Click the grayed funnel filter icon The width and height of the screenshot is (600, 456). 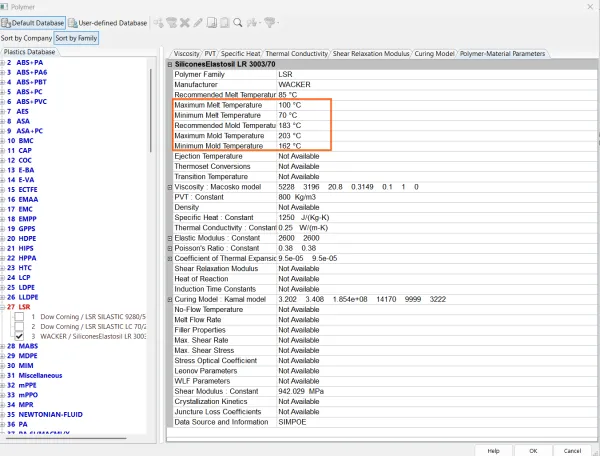(x=171, y=23)
